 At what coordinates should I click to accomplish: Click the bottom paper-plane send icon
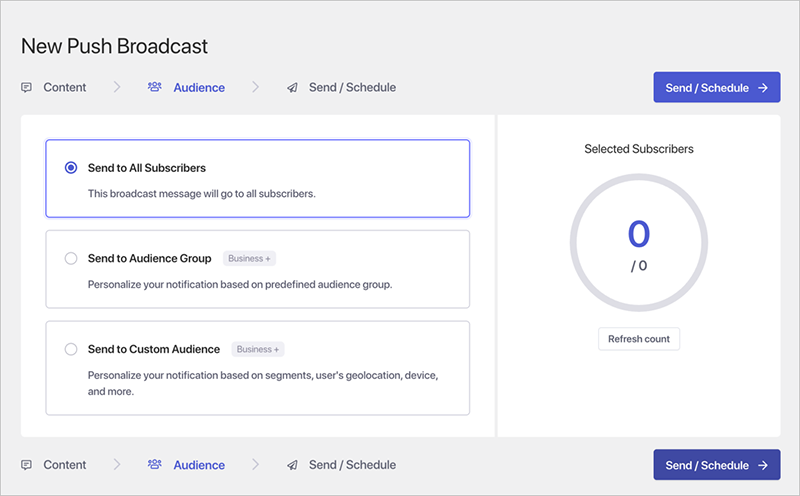(x=292, y=465)
